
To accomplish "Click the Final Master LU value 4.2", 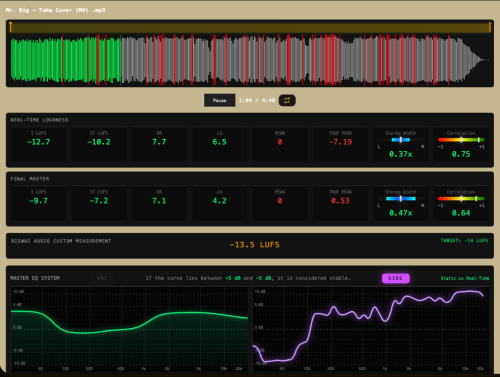I will 219,201.
